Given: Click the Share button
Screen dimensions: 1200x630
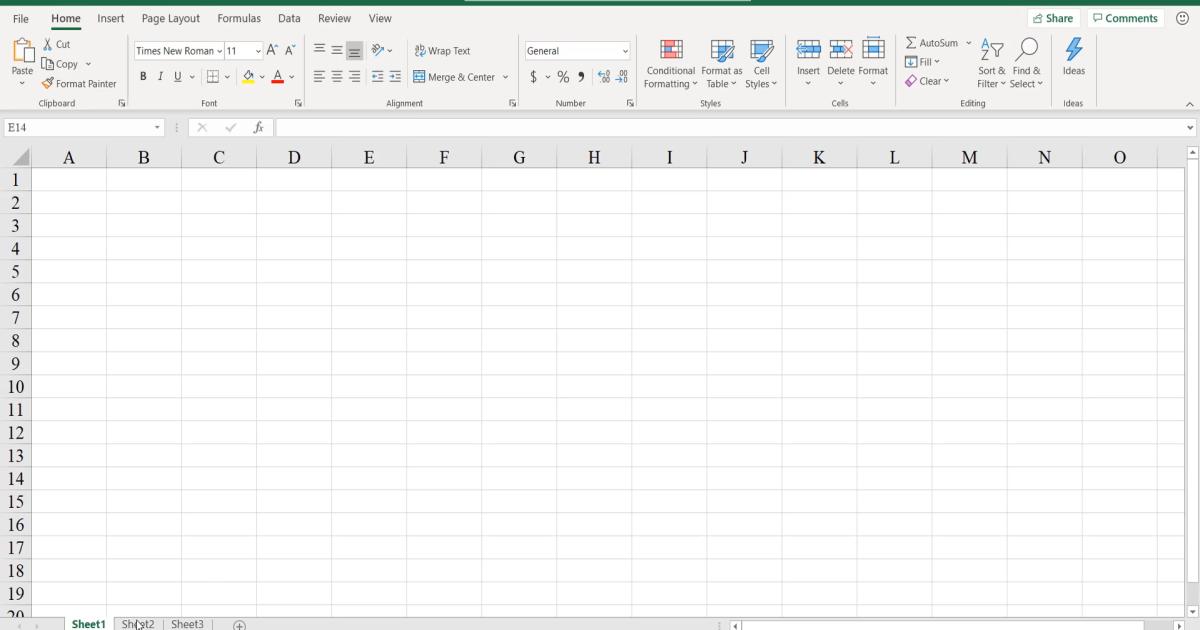Looking at the screenshot, I should (1053, 17).
